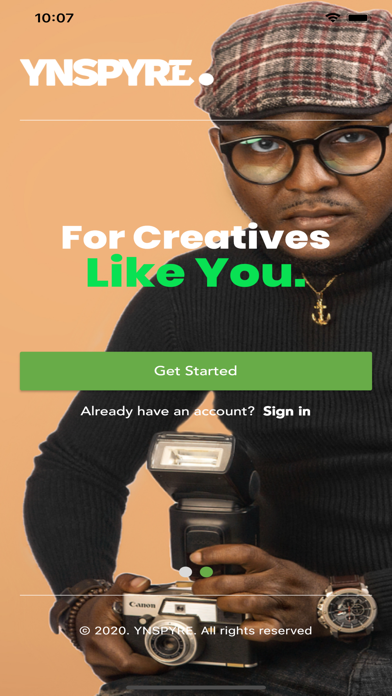Click the 2020 YNSPYRE copyright footer text
This screenshot has height=696, width=392.
pyautogui.click(x=196, y=630)
